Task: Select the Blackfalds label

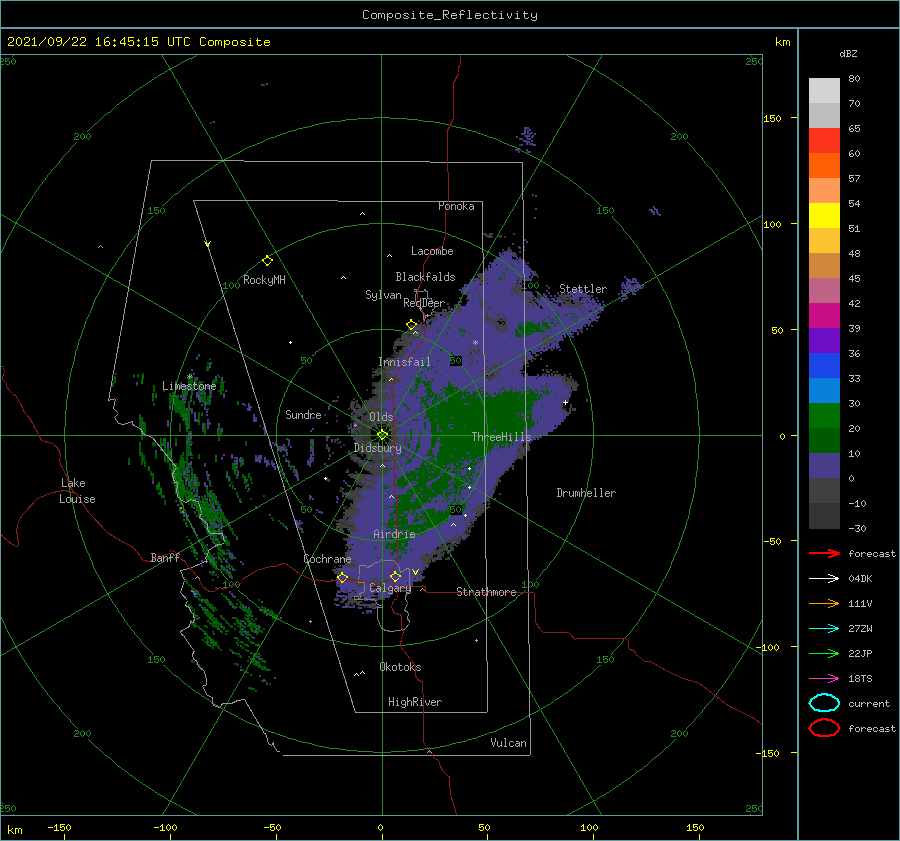Action: point(425,277)
